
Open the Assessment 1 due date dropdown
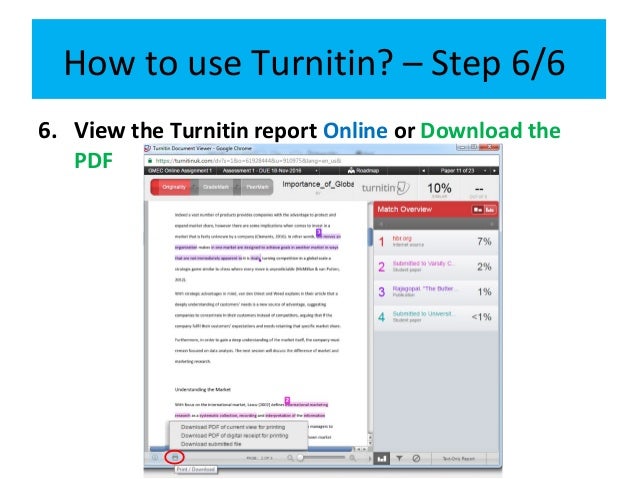317,171
